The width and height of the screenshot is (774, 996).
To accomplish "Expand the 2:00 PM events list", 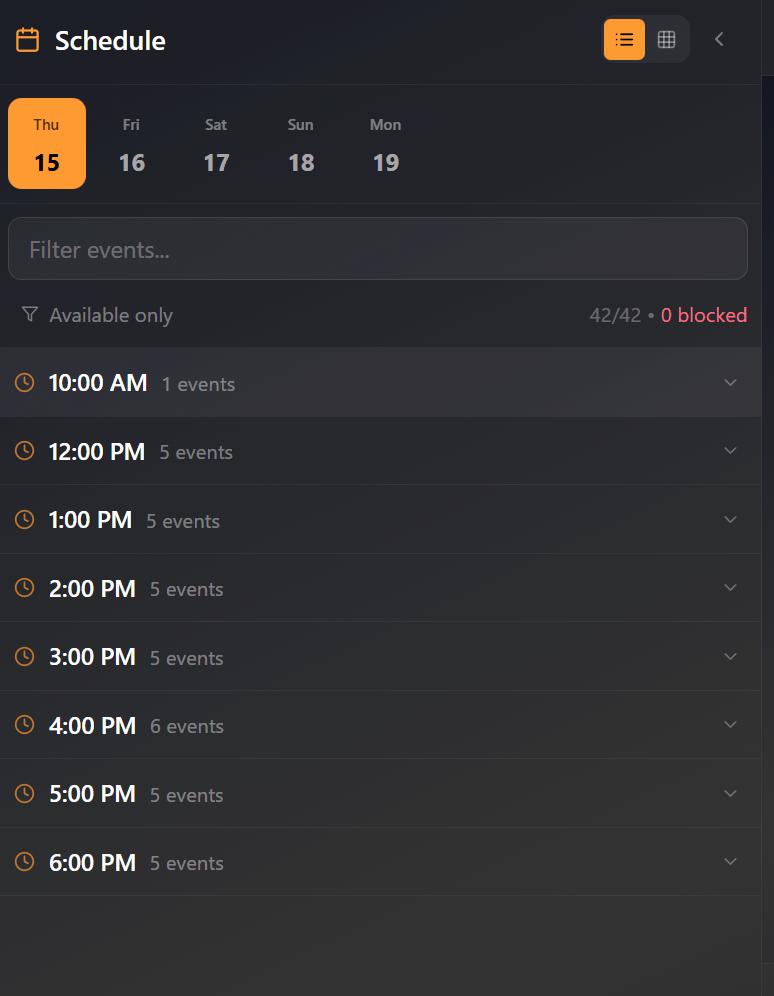I will pos(730,588).
